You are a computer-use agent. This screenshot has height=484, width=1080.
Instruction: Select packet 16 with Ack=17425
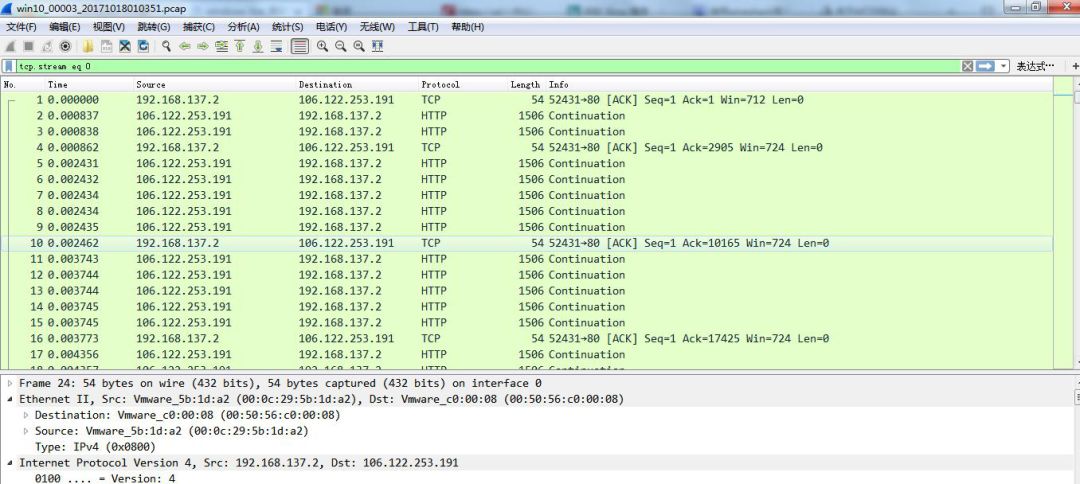pos(526,339)
